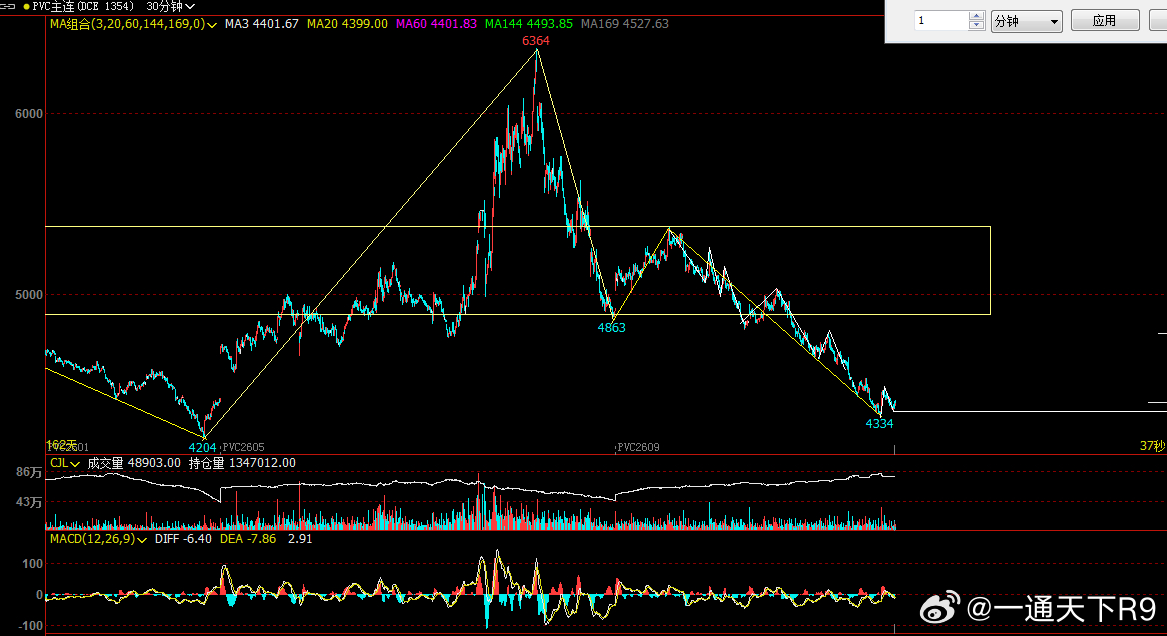Click the 4863 low price label
Screen dimensions: 1167x636
click(612, 327)
